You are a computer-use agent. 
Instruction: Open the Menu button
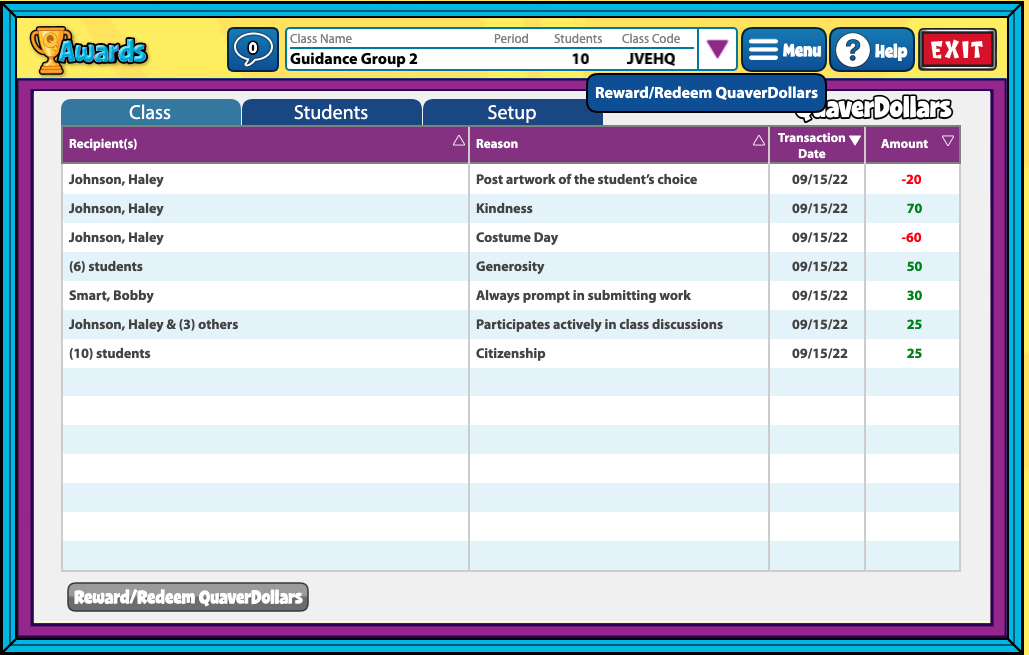(784, 50)
